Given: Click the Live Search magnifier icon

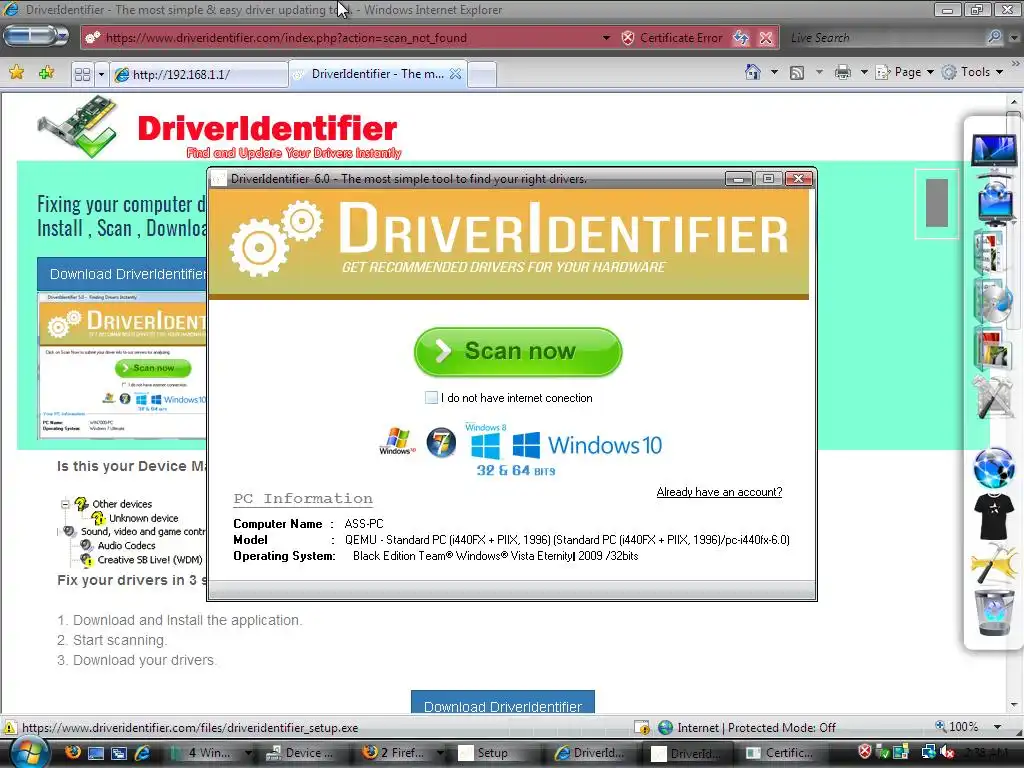Looking at the screenshot, I should pos(994,37).
